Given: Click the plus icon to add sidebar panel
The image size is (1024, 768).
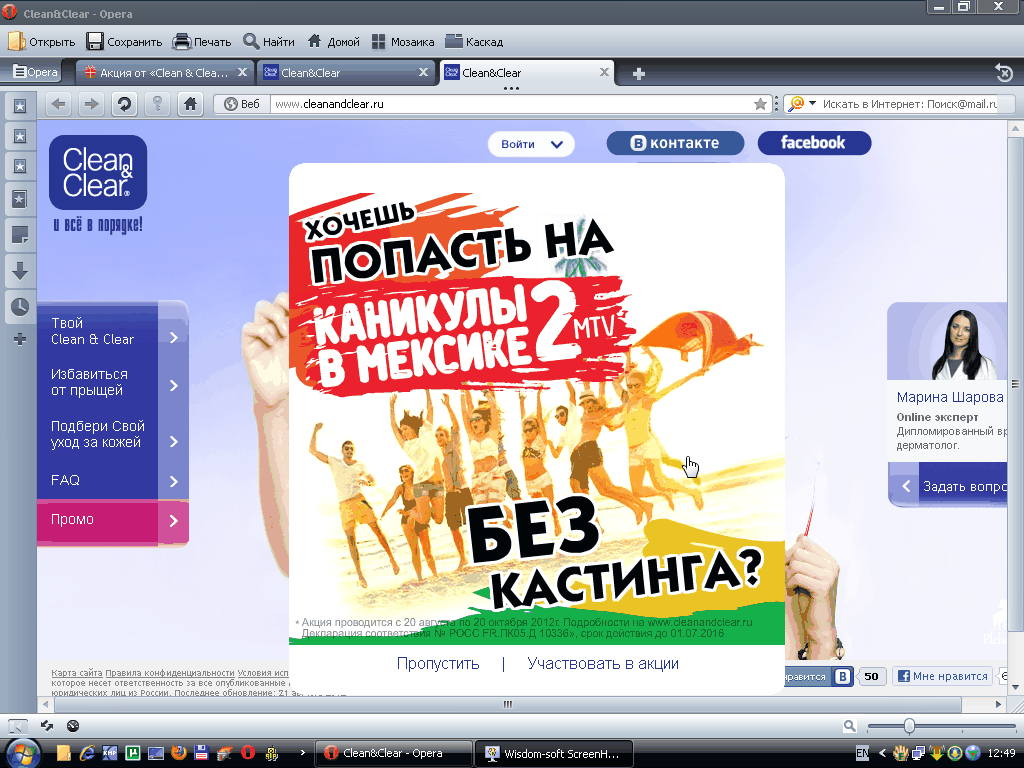Looking at the screenshot, I should [x=20, y=339].
